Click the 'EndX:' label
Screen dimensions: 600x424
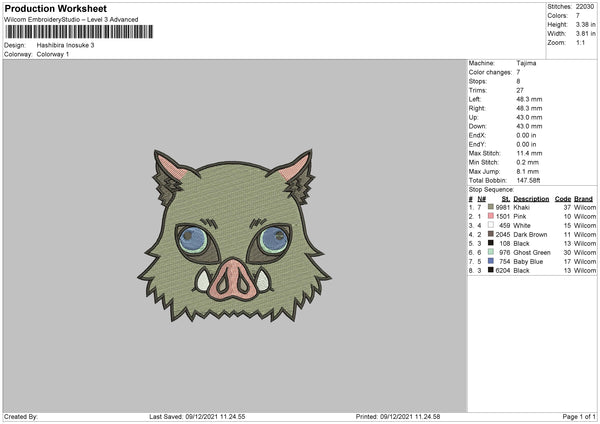pos(477,135)
